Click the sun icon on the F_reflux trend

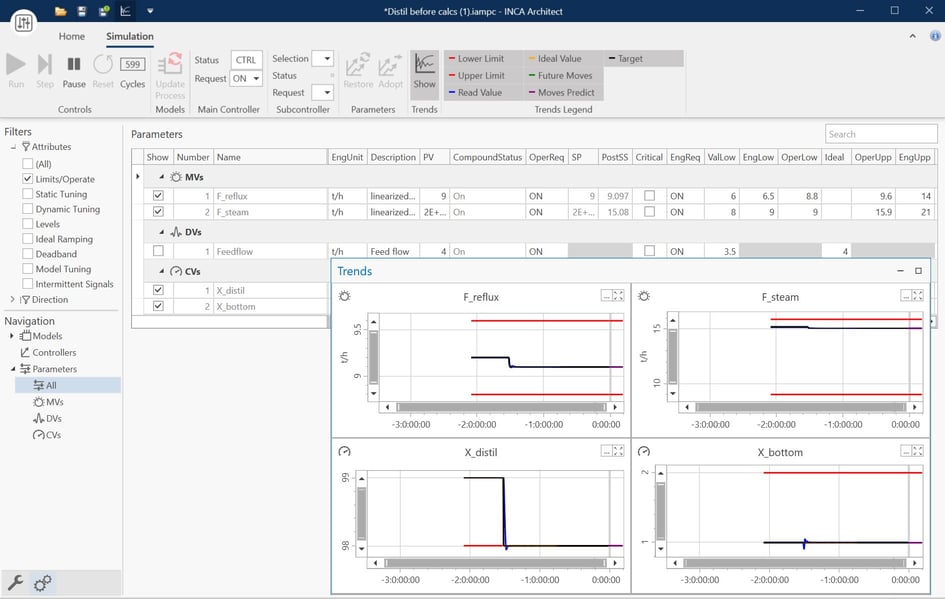[343, 296]
